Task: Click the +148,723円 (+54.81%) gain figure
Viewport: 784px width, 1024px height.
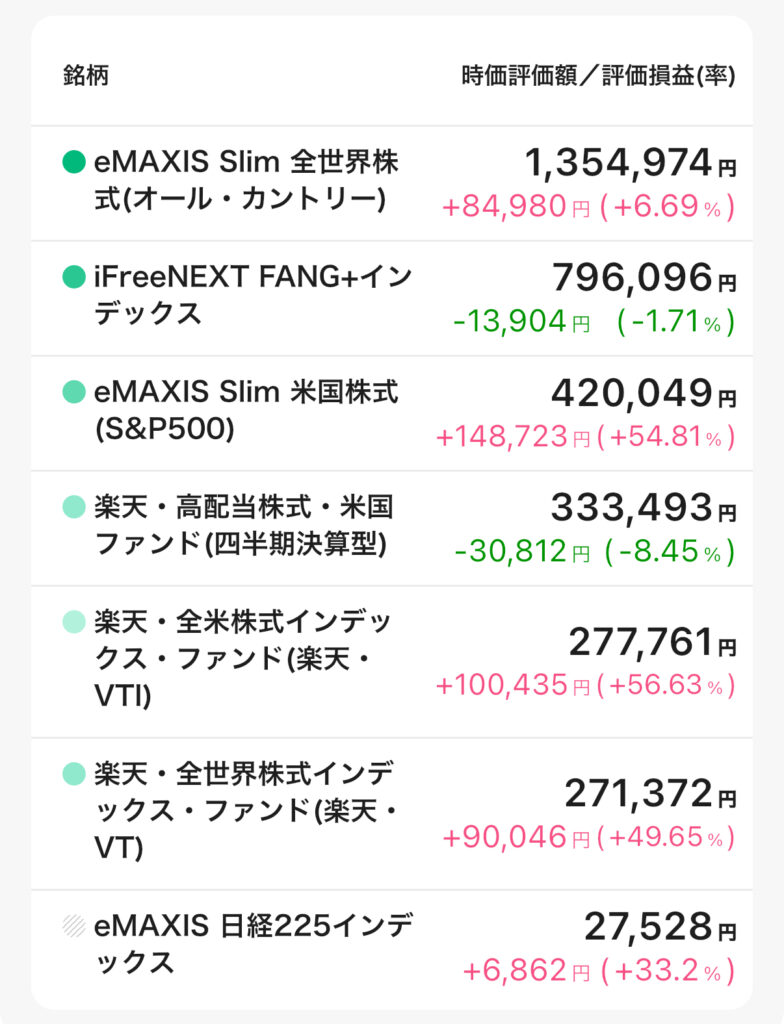Action: click(x=585, y=436)
